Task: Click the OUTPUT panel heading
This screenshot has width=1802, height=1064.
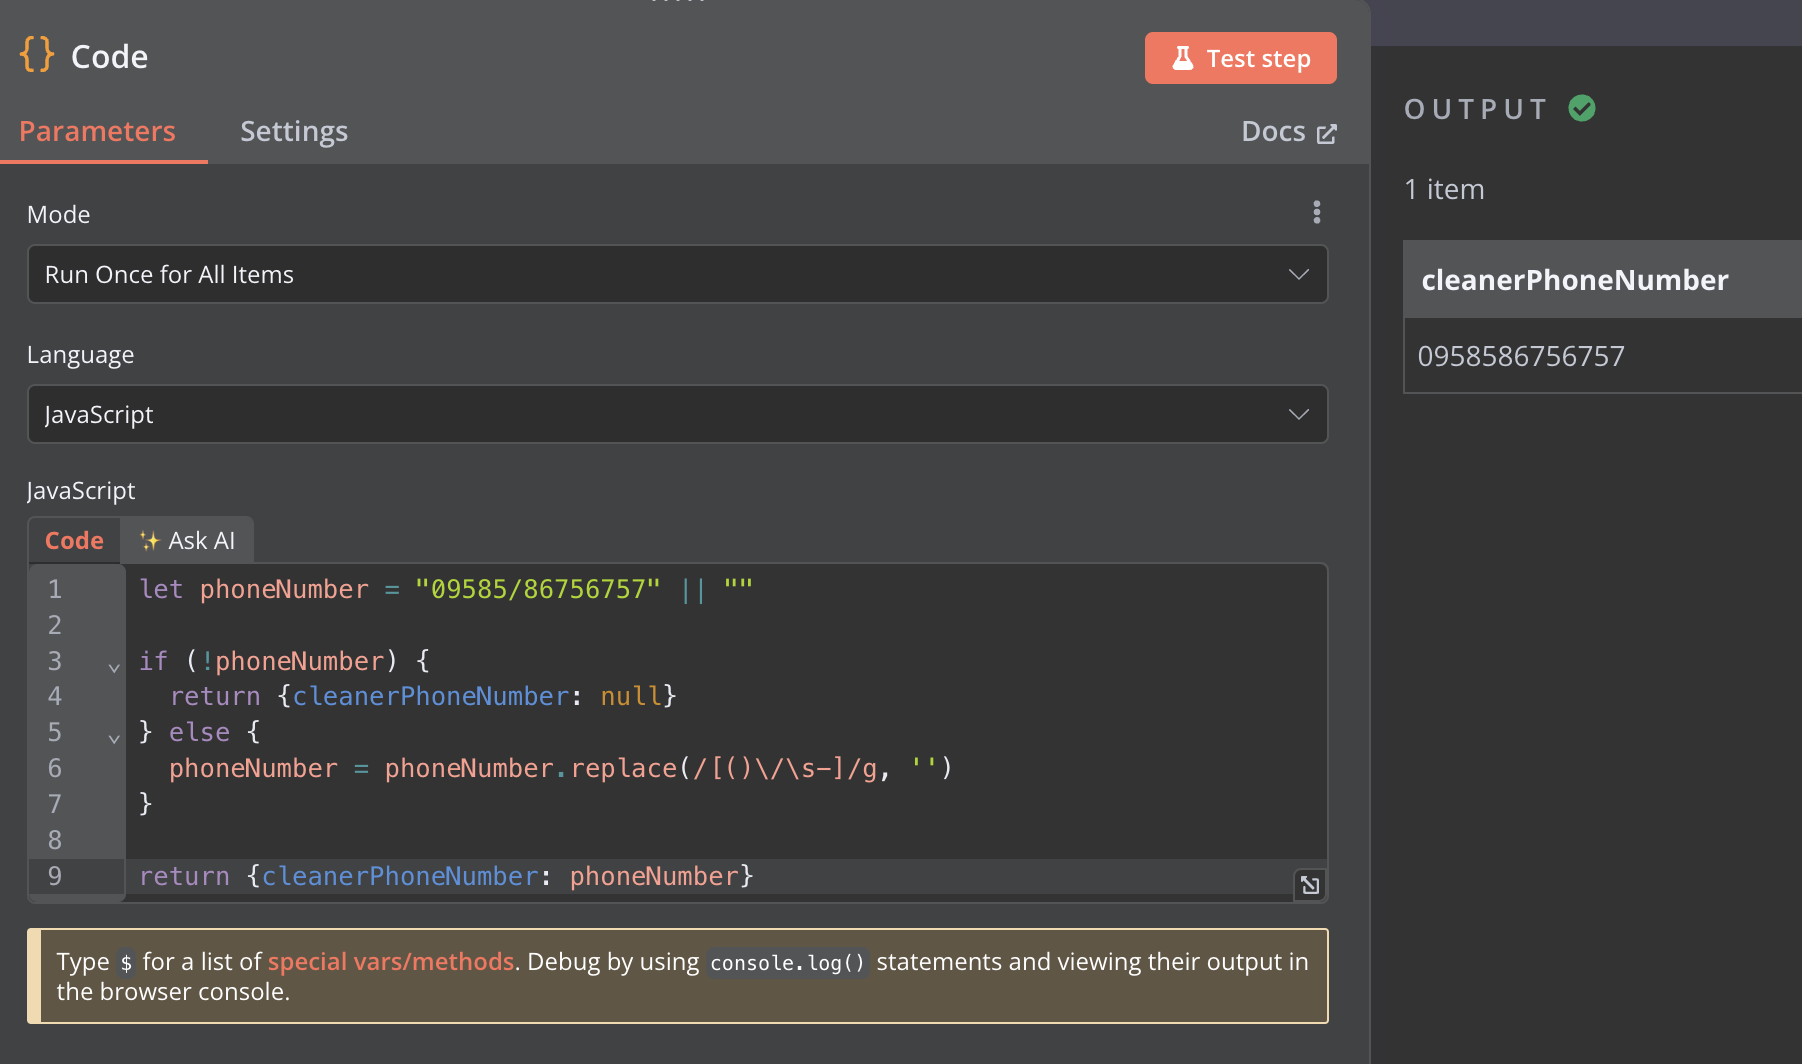Action: coord(1476,109)
